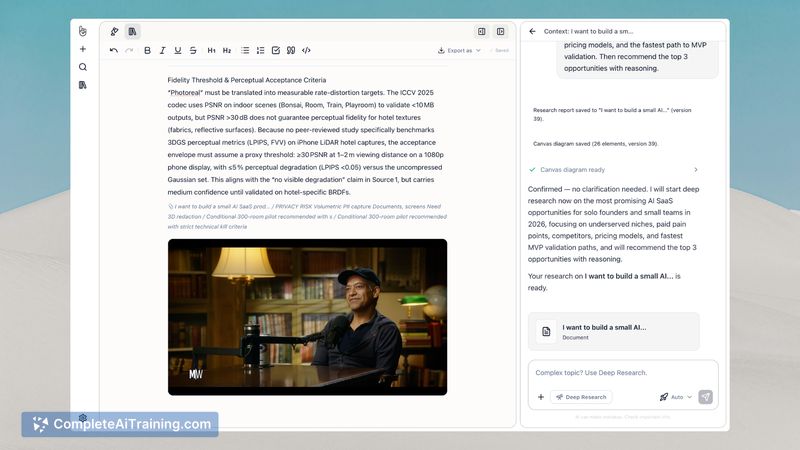Click the source citation link under paragraph

(307, 216)
